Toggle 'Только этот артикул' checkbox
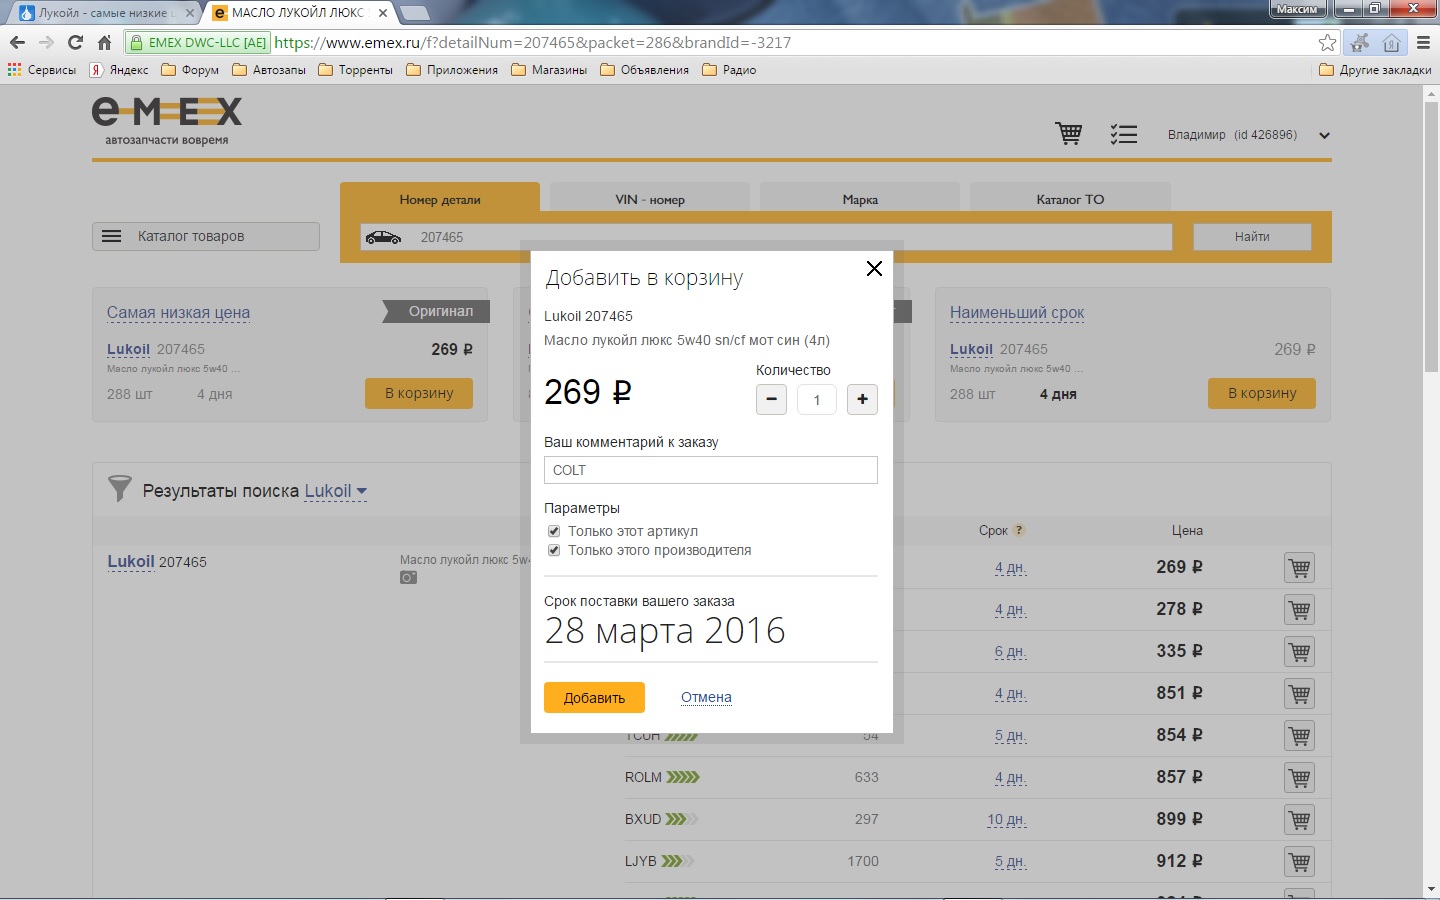 pos(554,531)
